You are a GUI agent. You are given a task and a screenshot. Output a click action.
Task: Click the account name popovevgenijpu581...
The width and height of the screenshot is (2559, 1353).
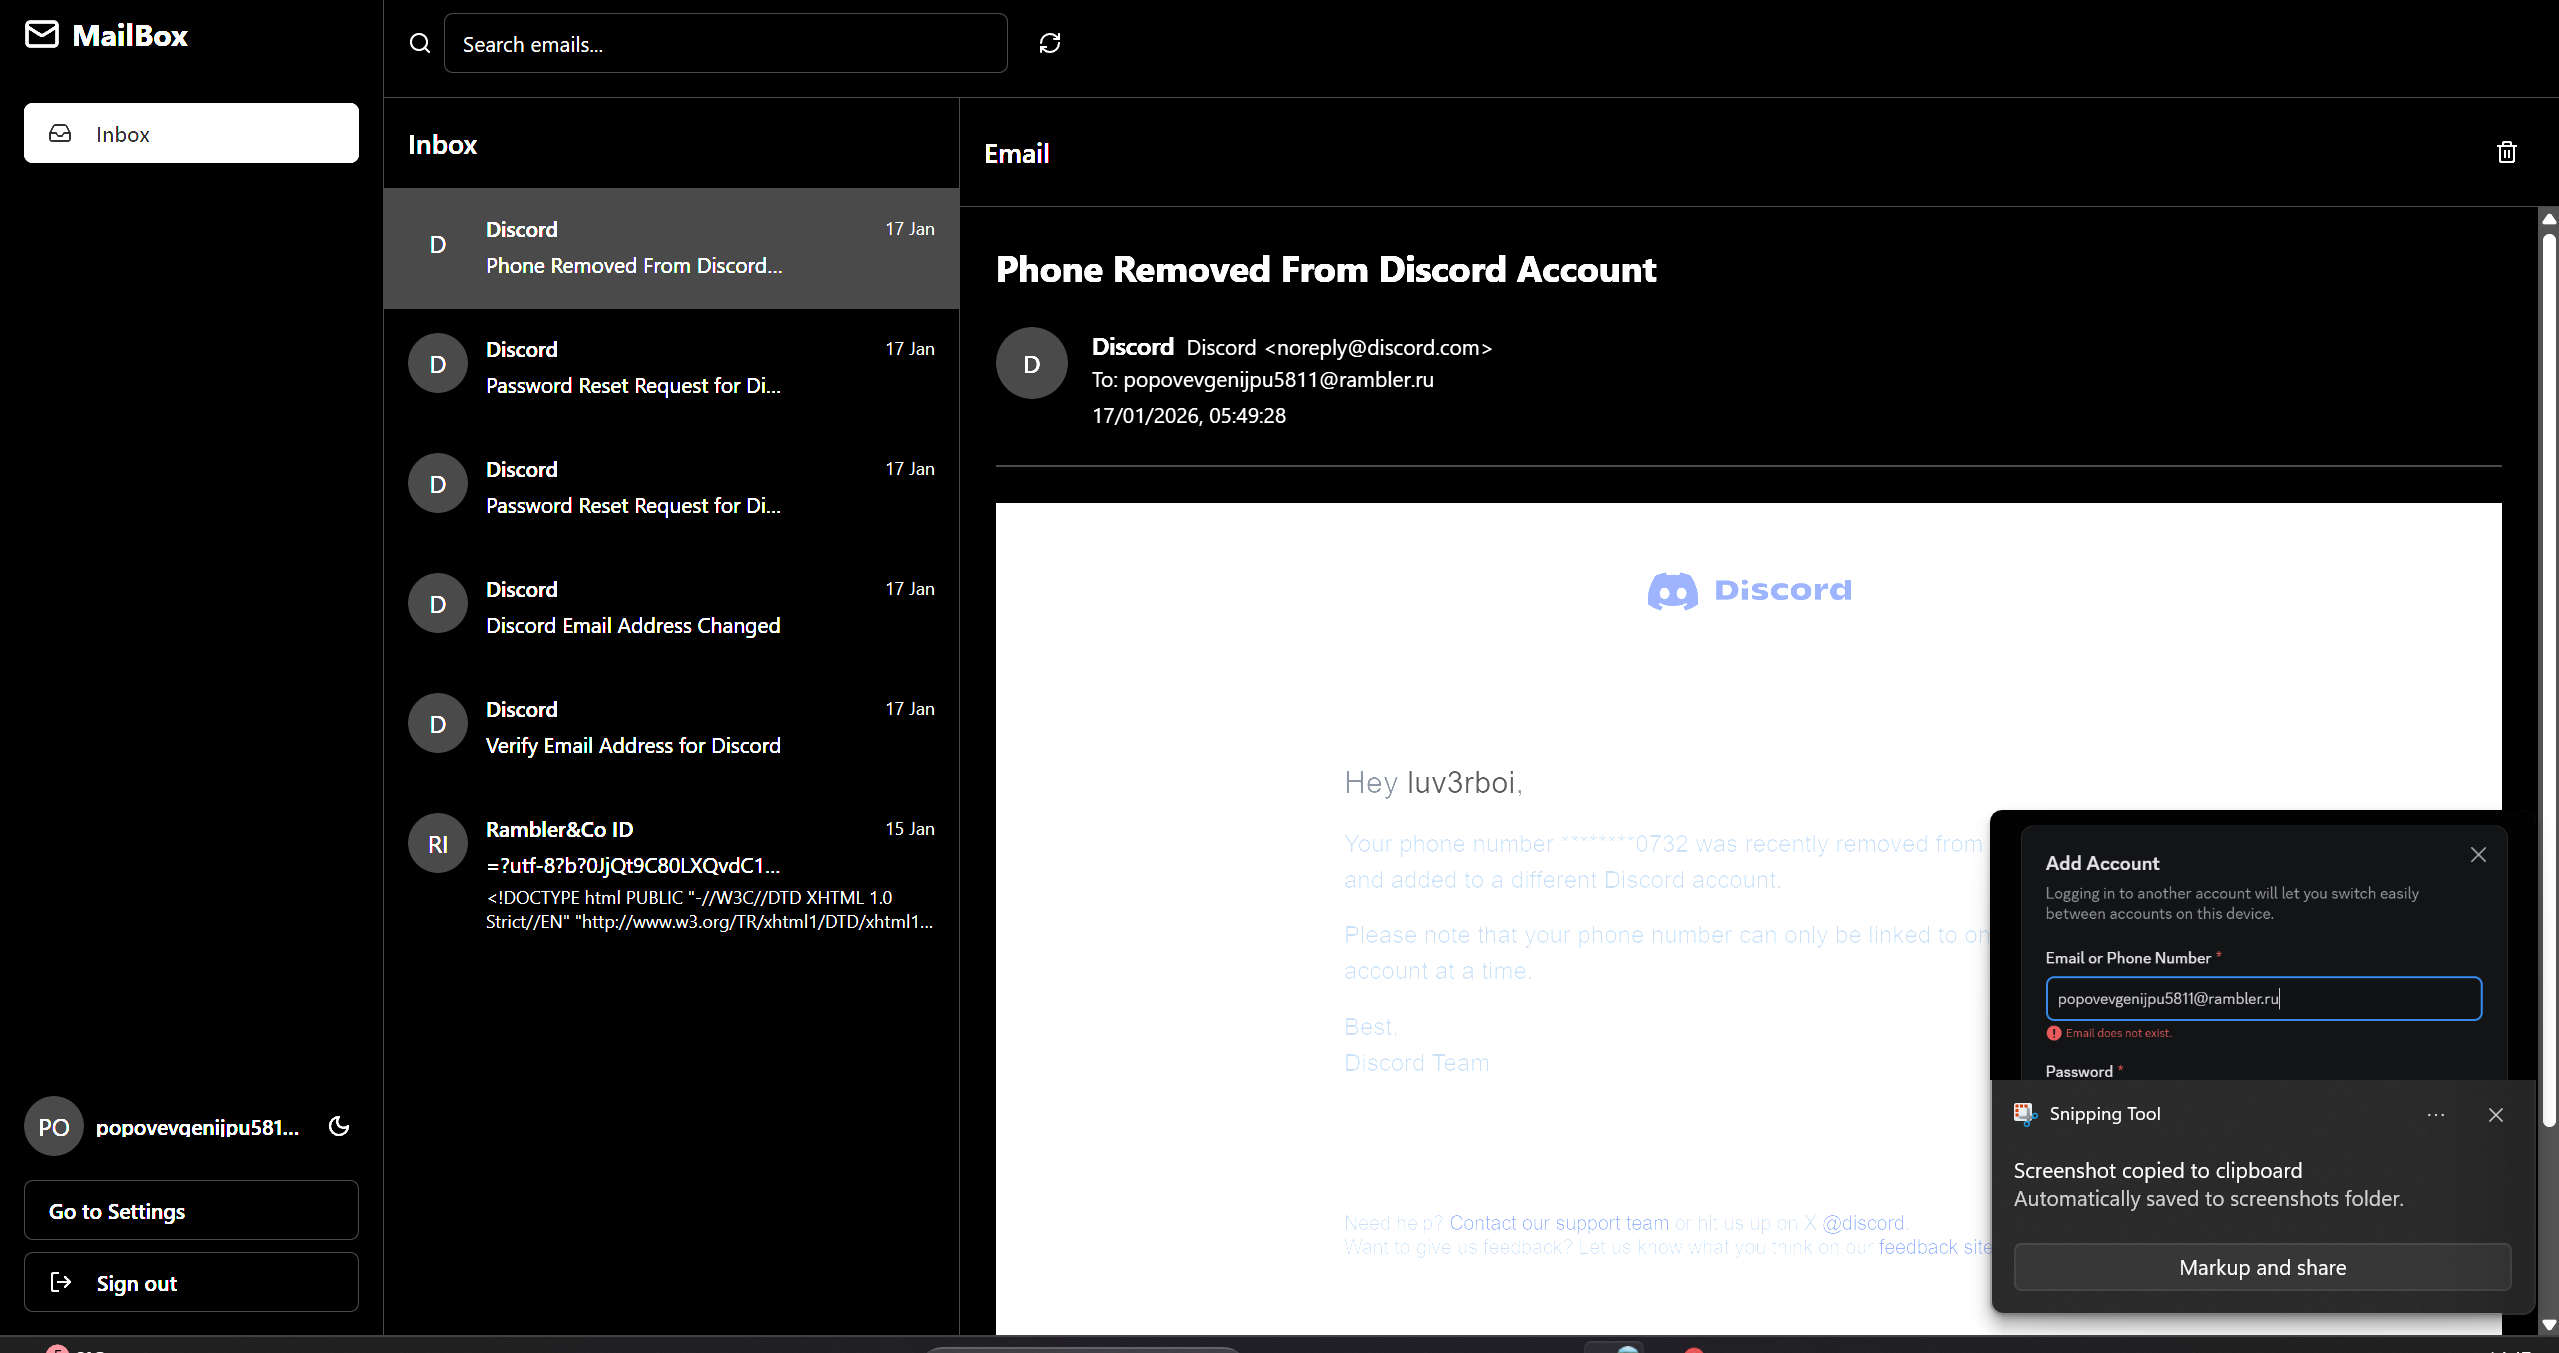[x=197, y=1127]
